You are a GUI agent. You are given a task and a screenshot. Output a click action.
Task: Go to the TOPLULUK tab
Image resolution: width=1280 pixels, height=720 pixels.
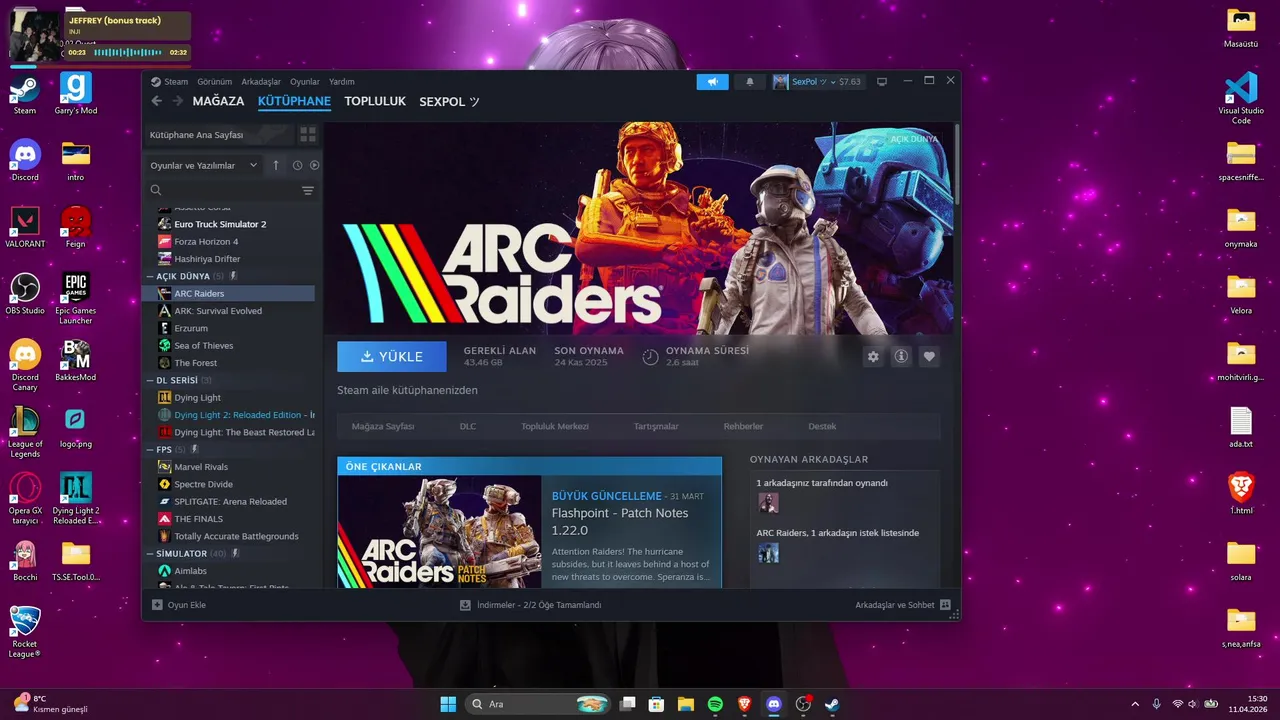click(x=375, y=101)
